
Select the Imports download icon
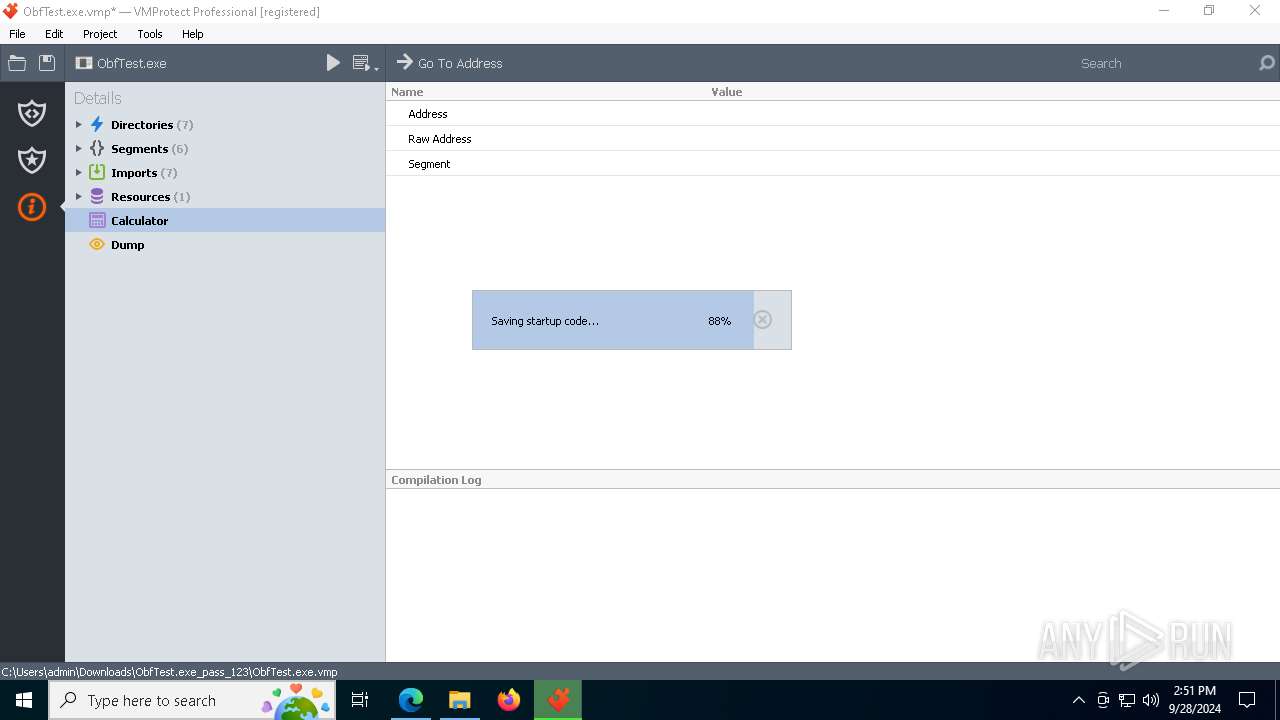(97, 173)
